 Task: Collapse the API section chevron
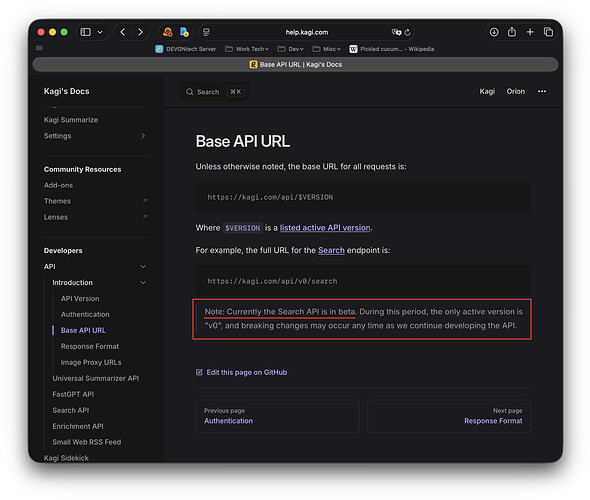(143, 266)
